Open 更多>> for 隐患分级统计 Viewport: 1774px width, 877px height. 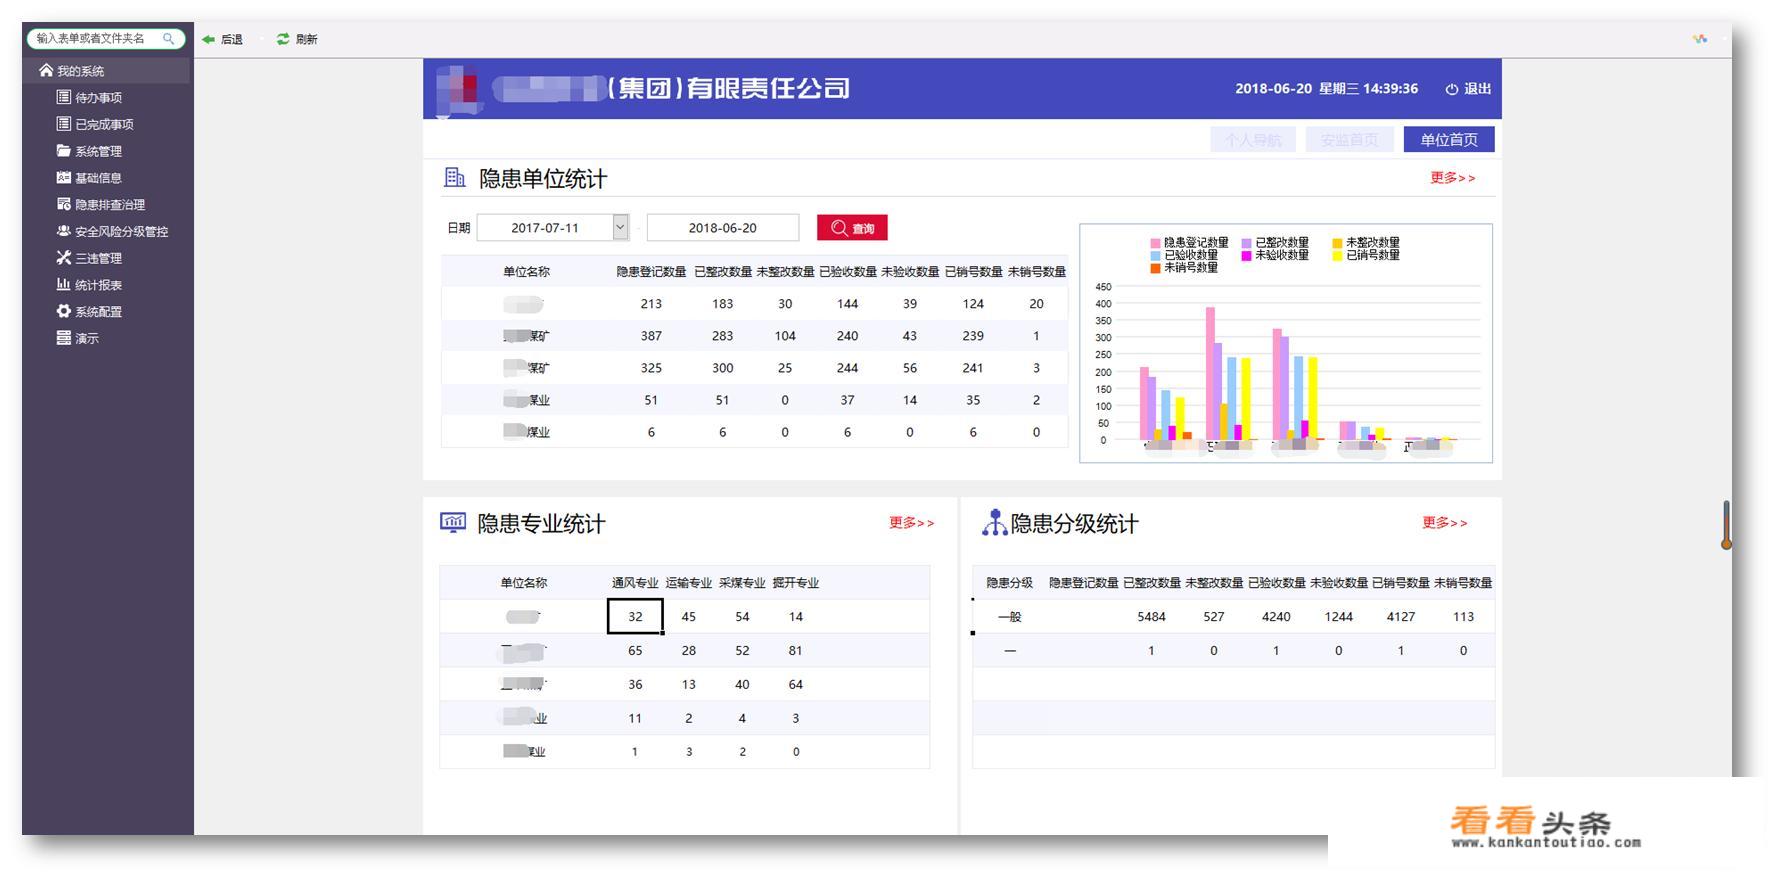[x=1445, y=523]
